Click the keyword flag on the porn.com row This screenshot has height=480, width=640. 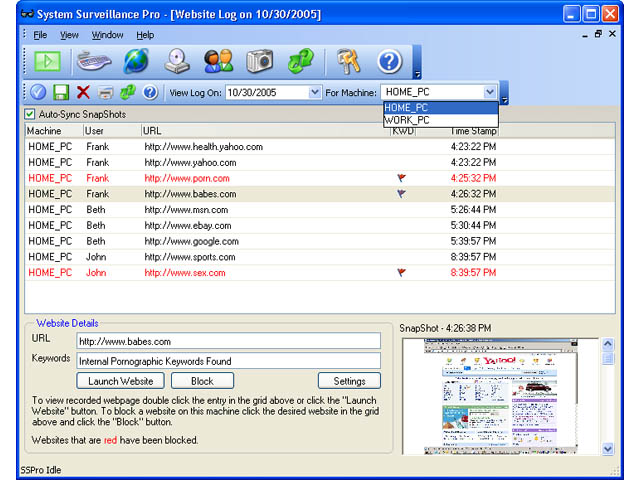click(402, 178)
